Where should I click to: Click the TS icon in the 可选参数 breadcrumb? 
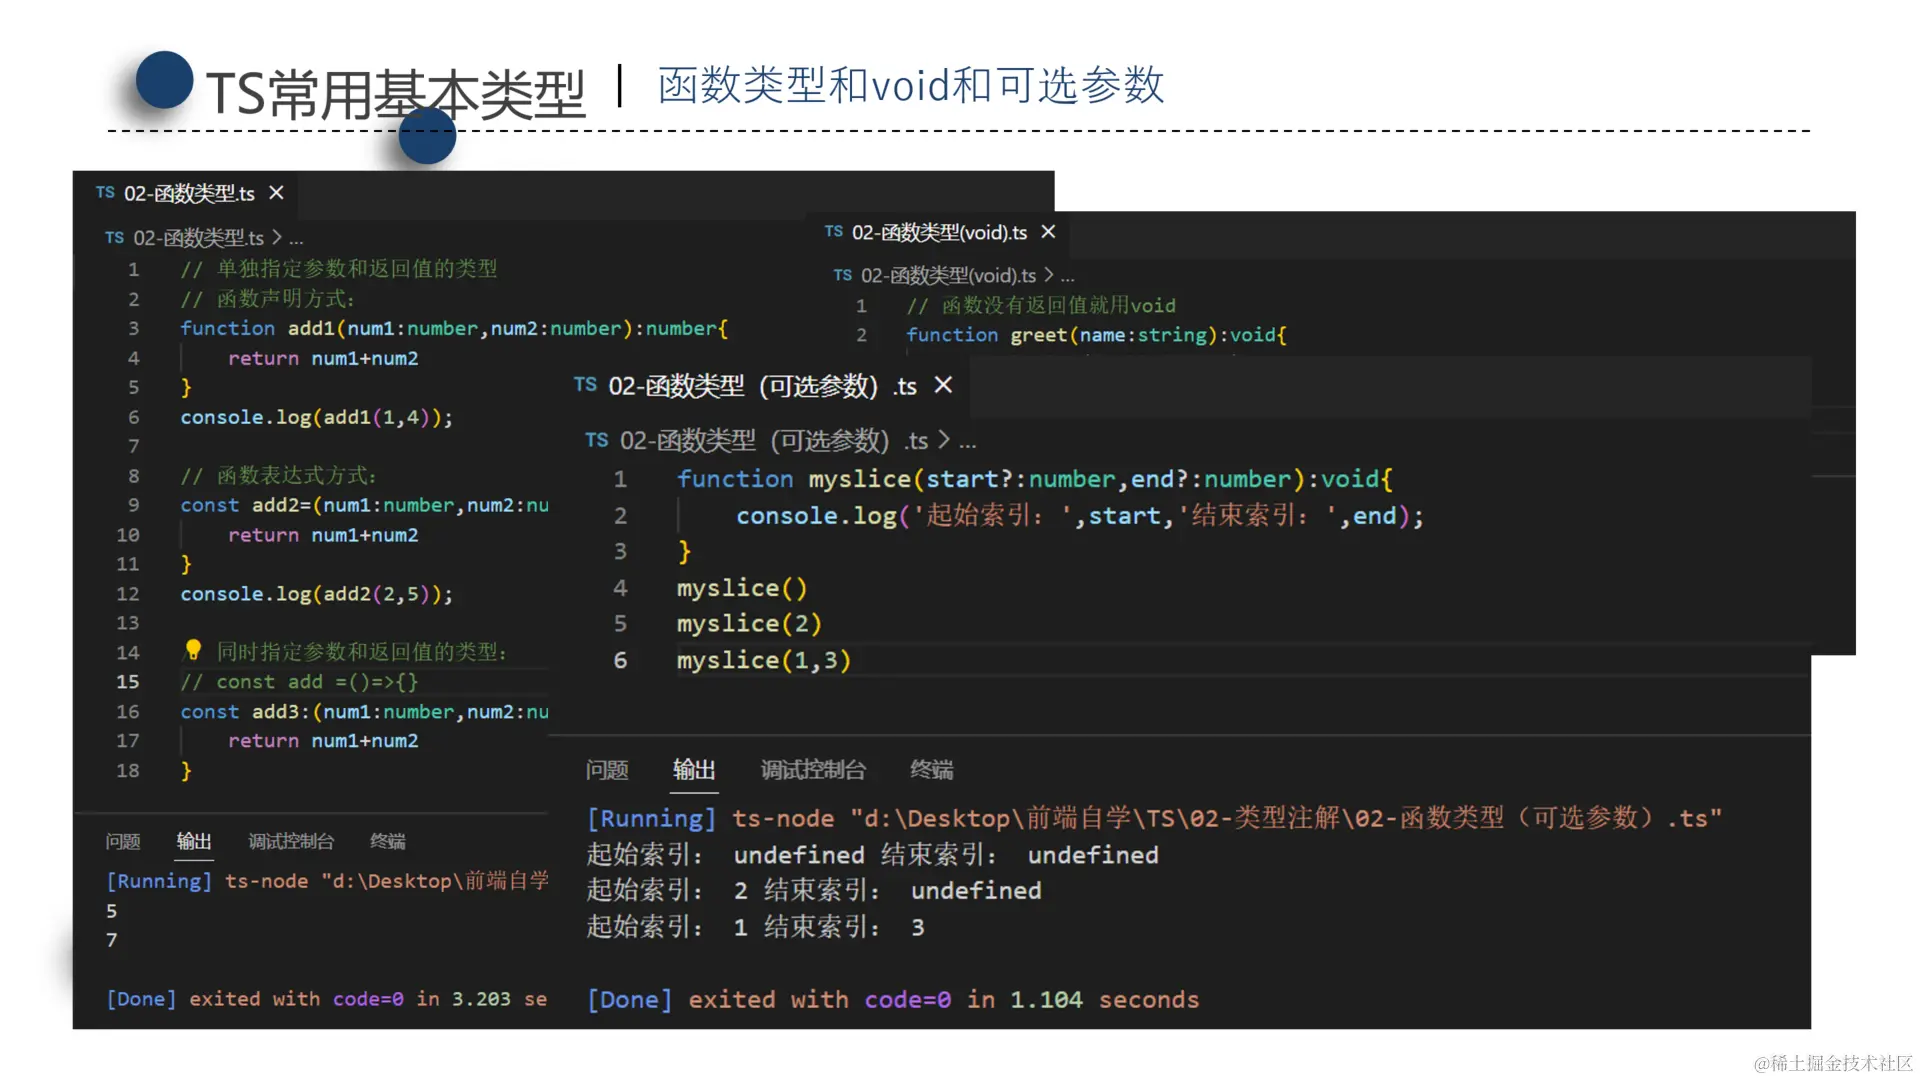597,440
